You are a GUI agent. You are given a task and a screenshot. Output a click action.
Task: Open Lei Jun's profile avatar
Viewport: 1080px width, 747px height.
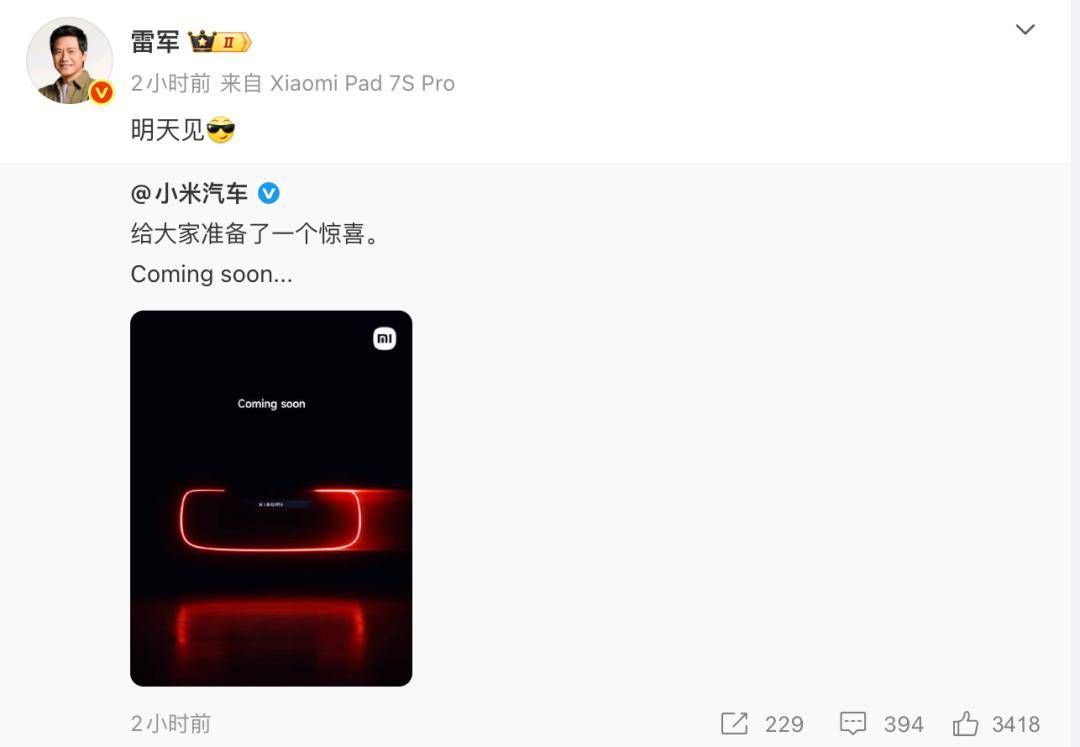70,61
